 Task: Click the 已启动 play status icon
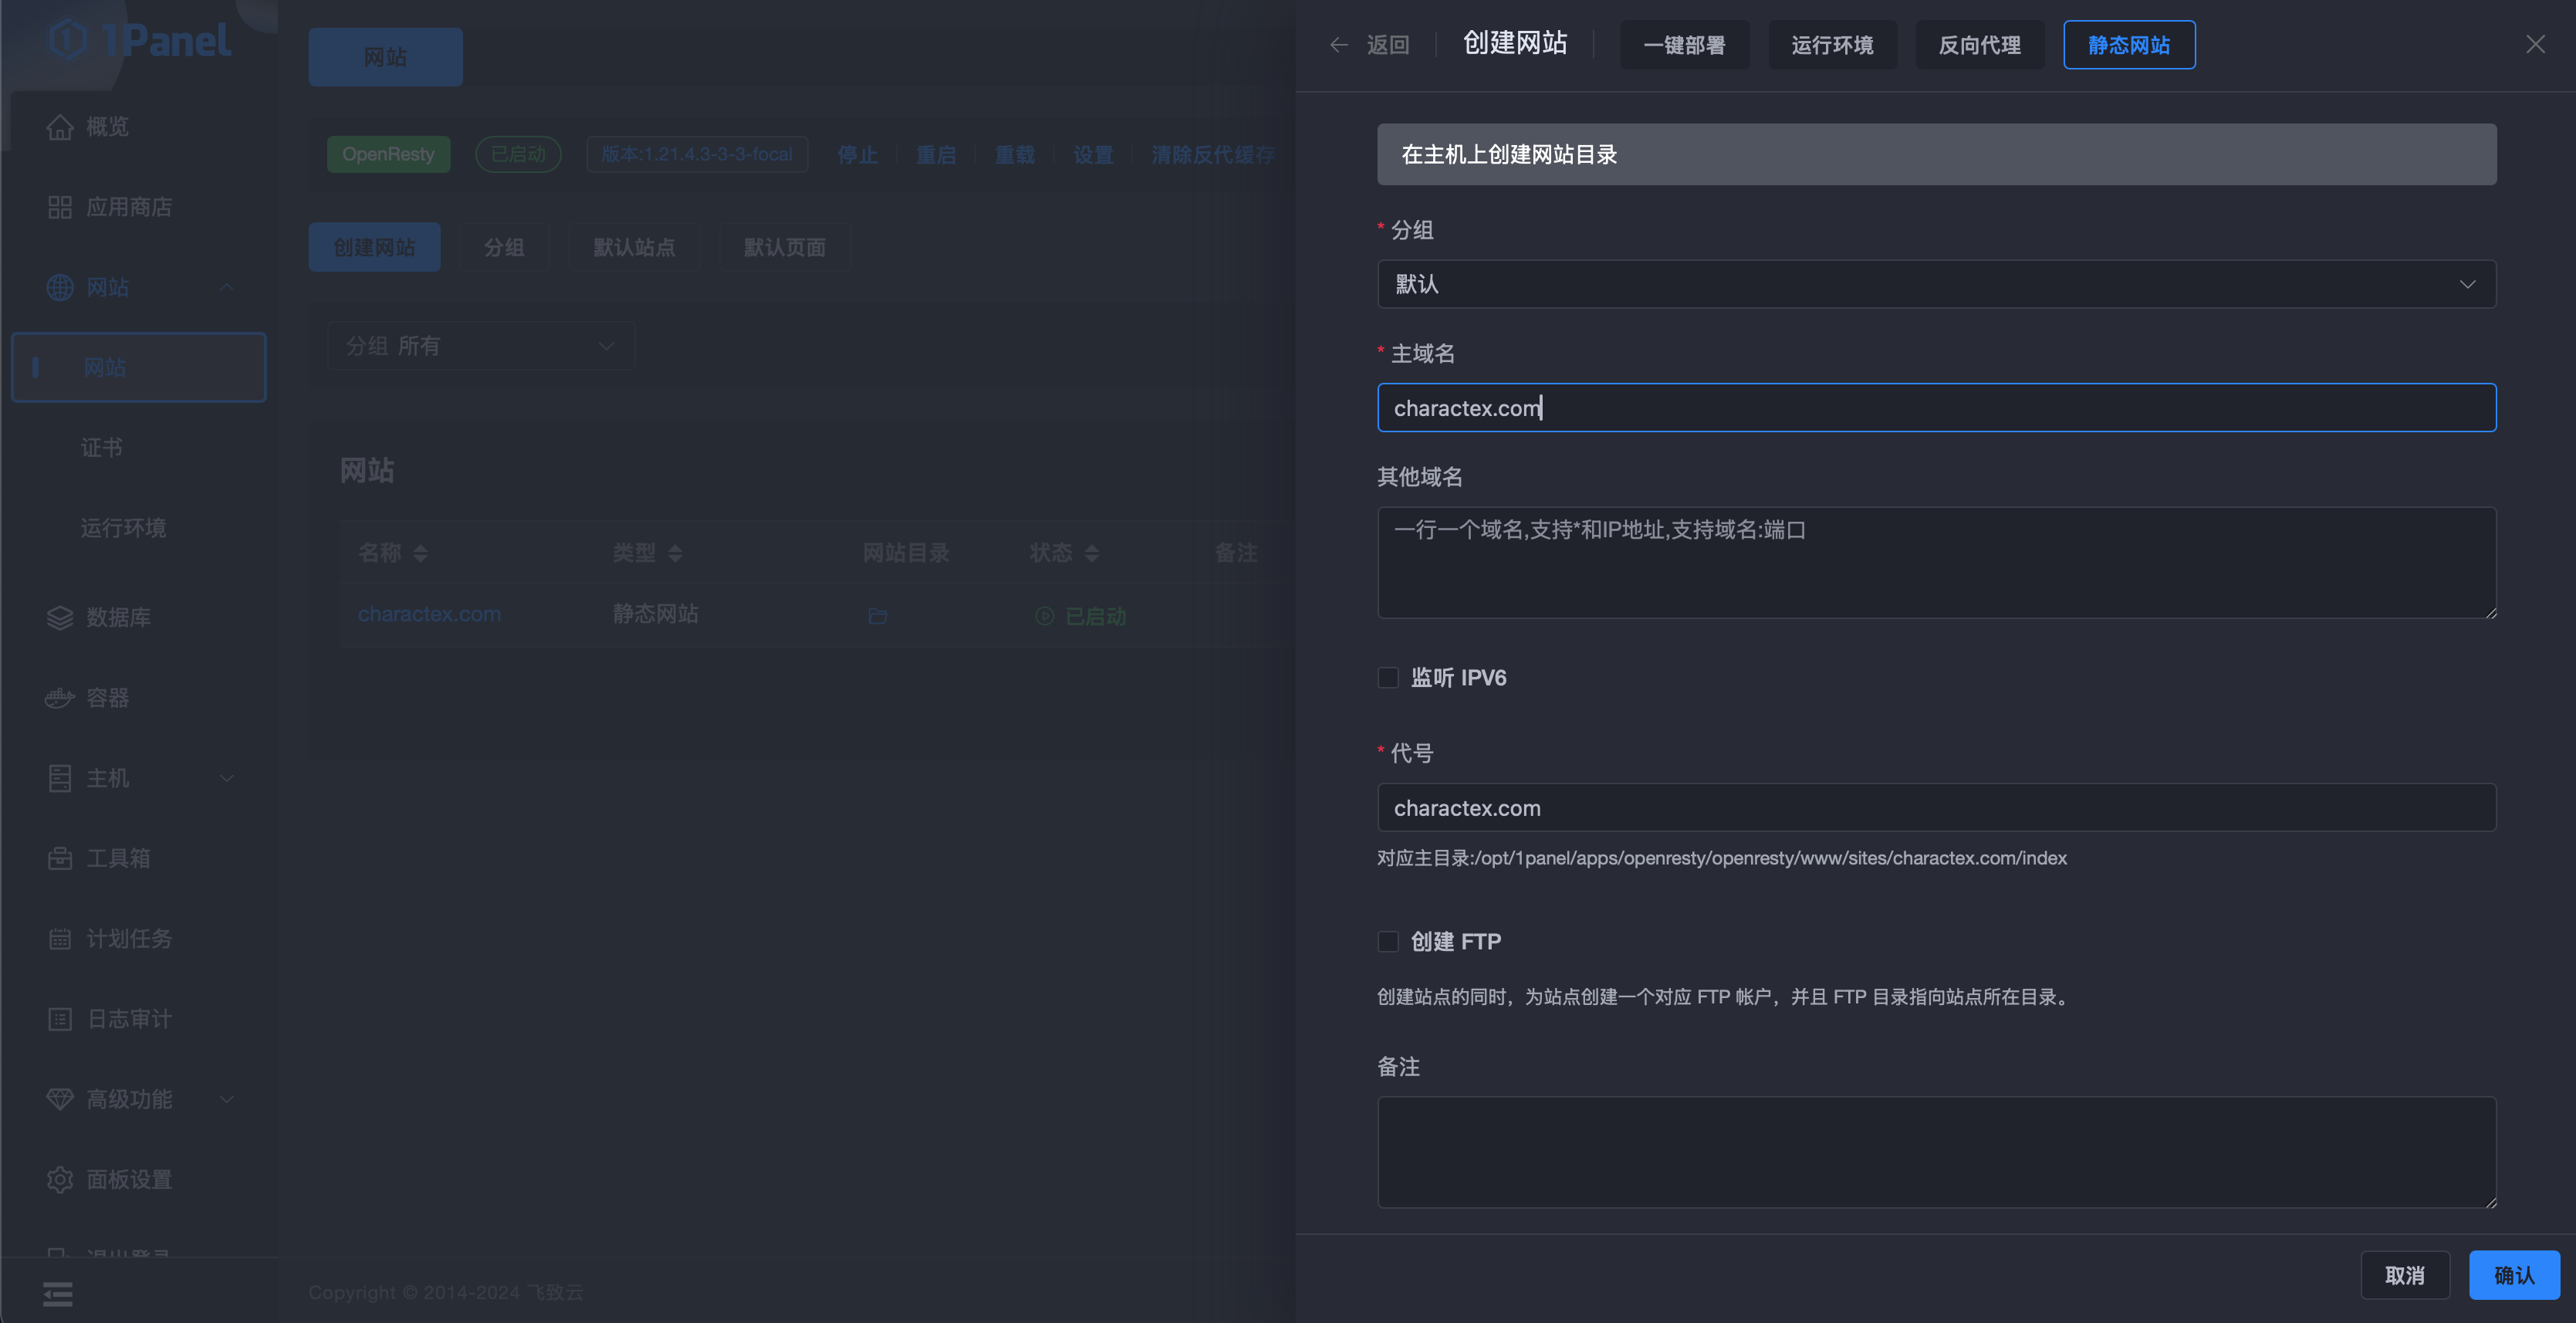point(1044,616)
